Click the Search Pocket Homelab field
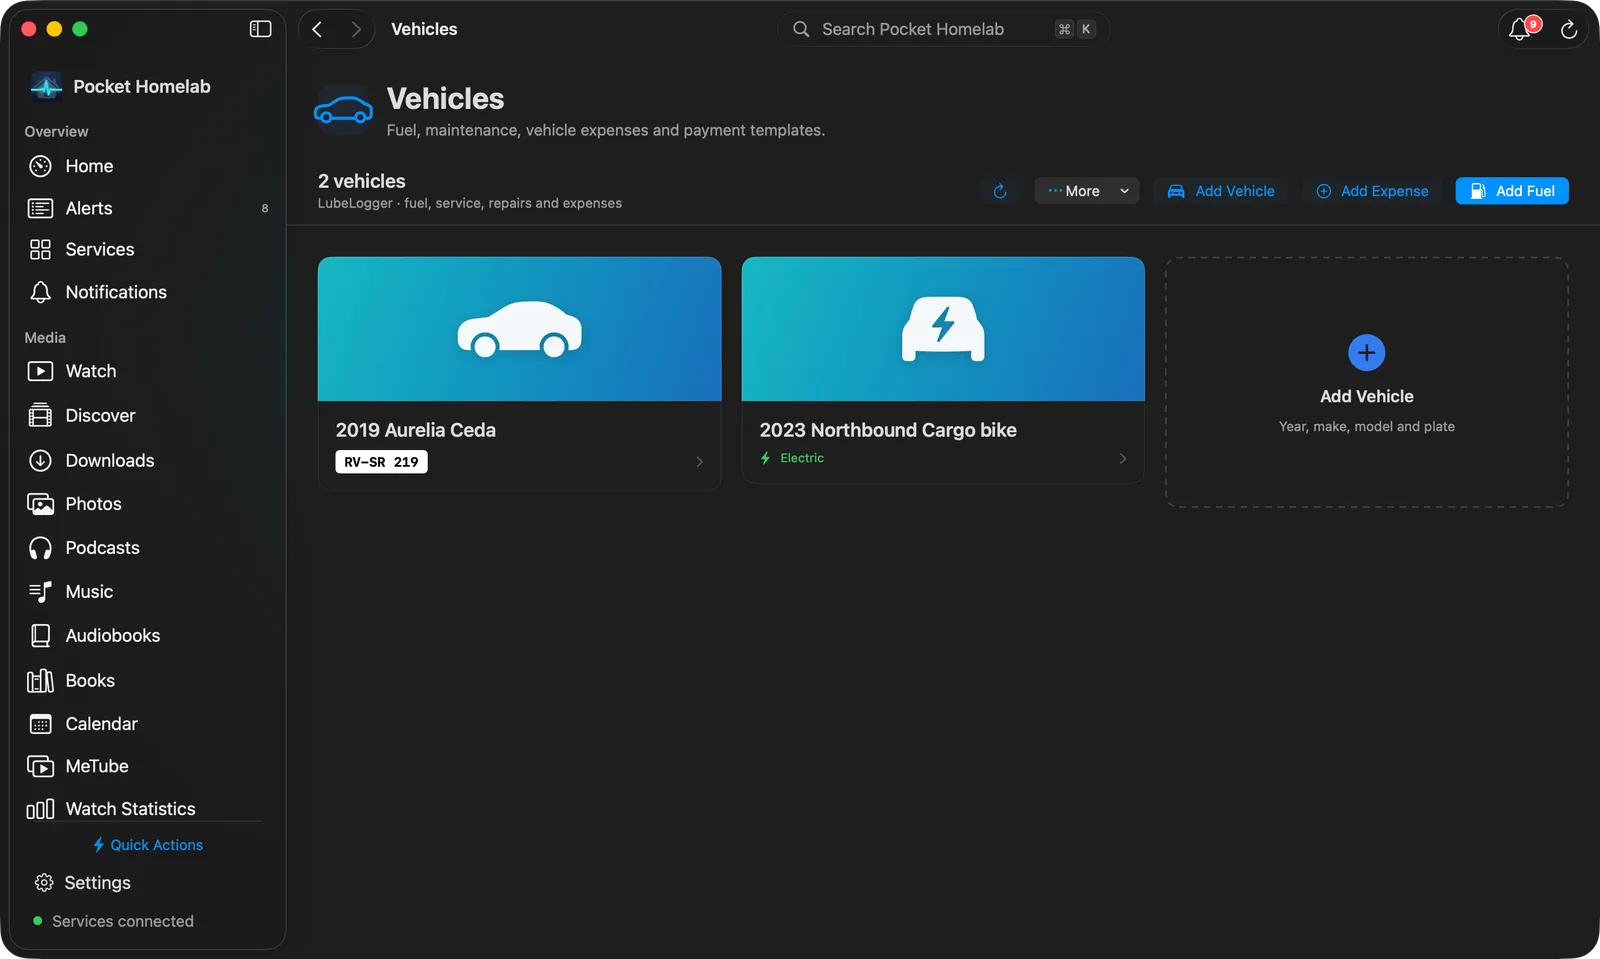Screen dimensions: 1600x959 pos(943,29)
